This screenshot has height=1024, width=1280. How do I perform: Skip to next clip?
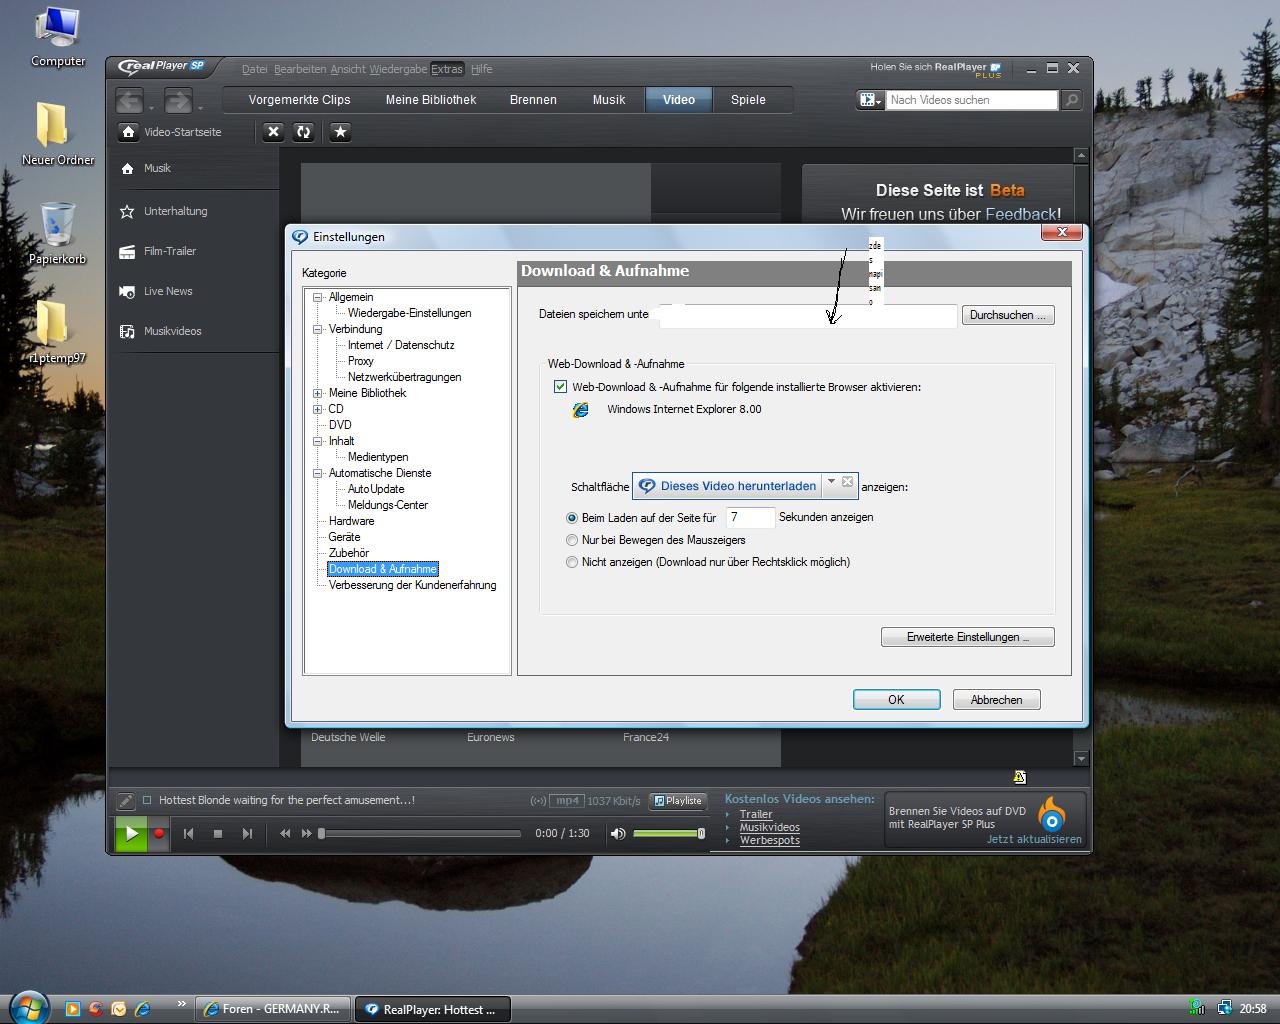247,833
